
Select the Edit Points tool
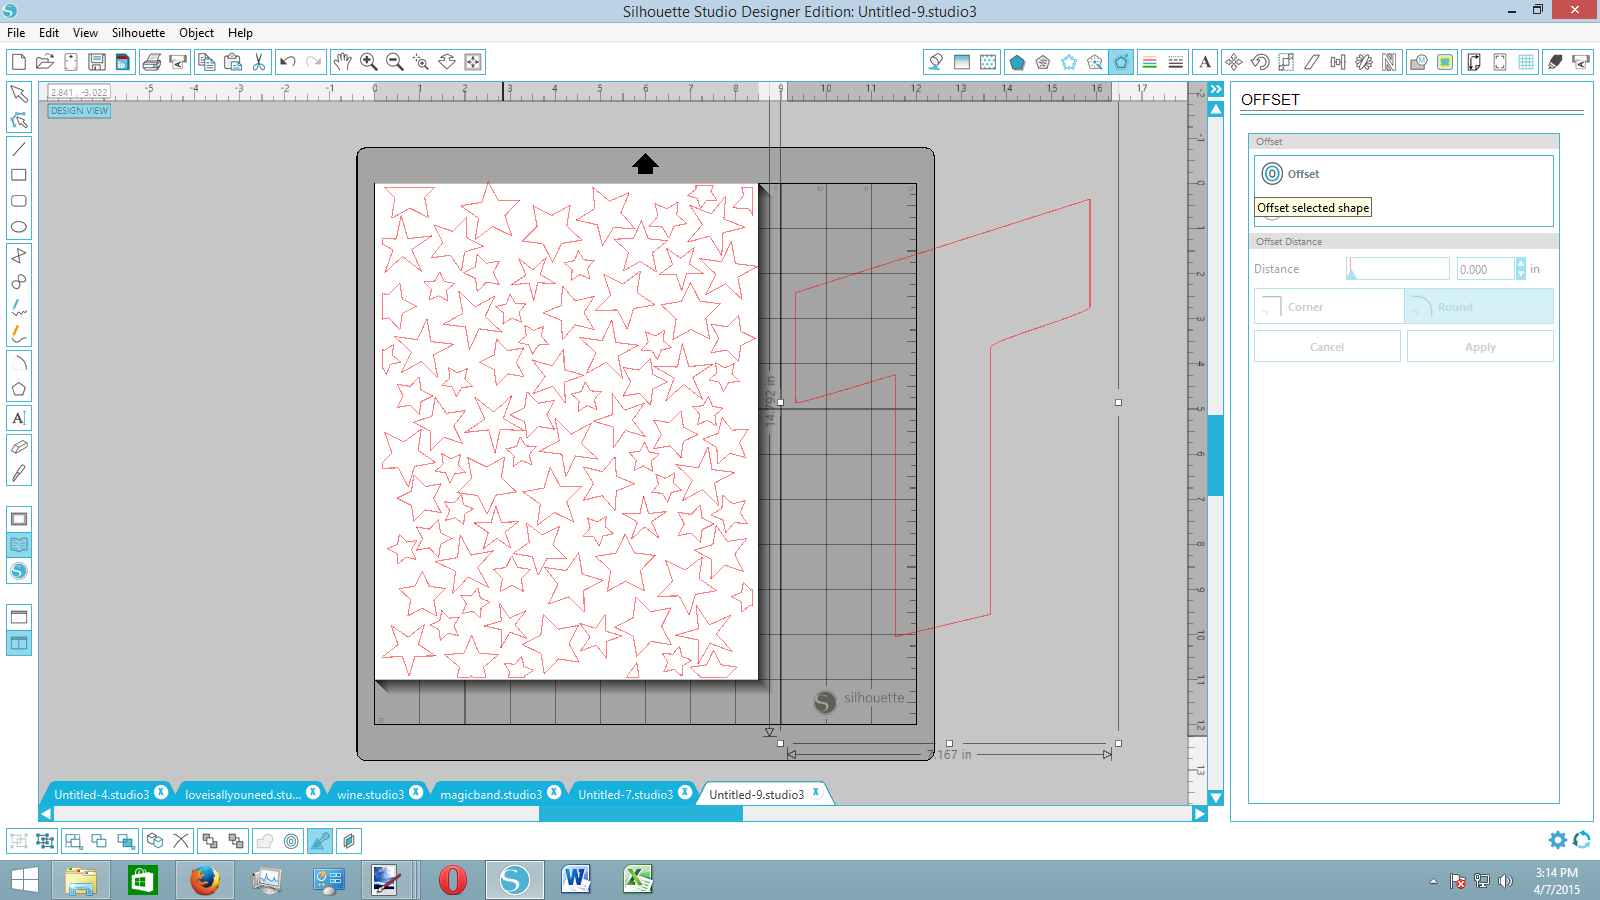(x=19, y=120)
